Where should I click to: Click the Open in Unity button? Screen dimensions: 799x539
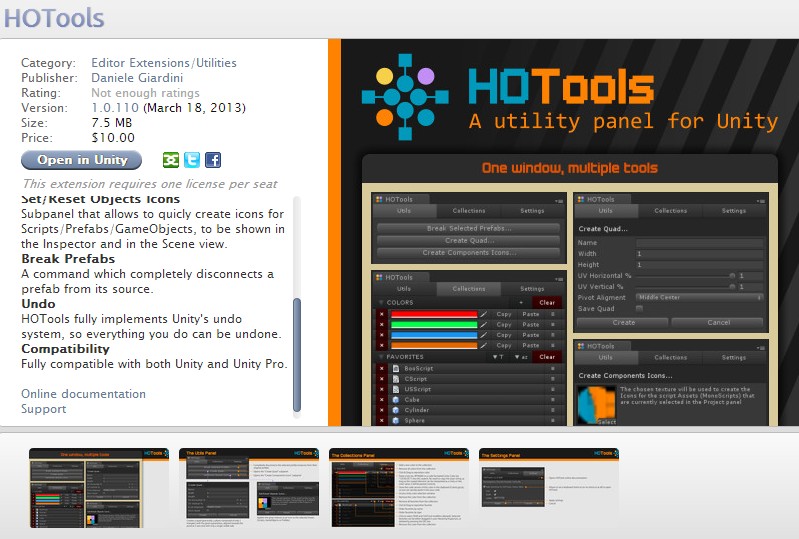click(x=82, y=160)
